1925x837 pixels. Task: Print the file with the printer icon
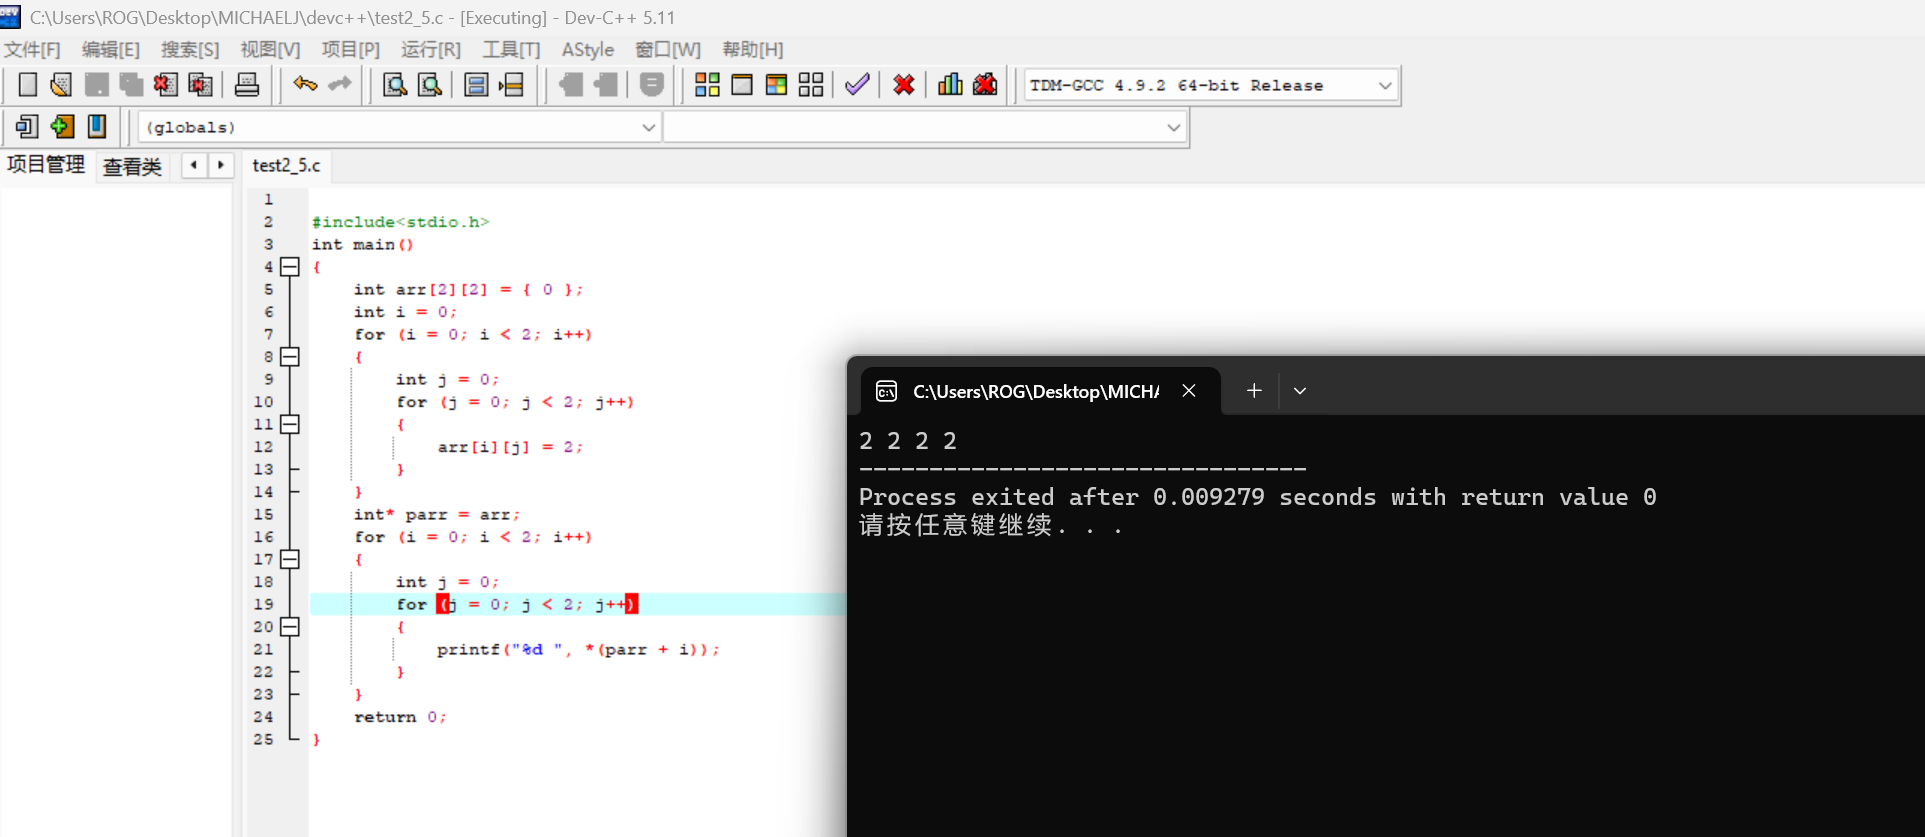247,85
